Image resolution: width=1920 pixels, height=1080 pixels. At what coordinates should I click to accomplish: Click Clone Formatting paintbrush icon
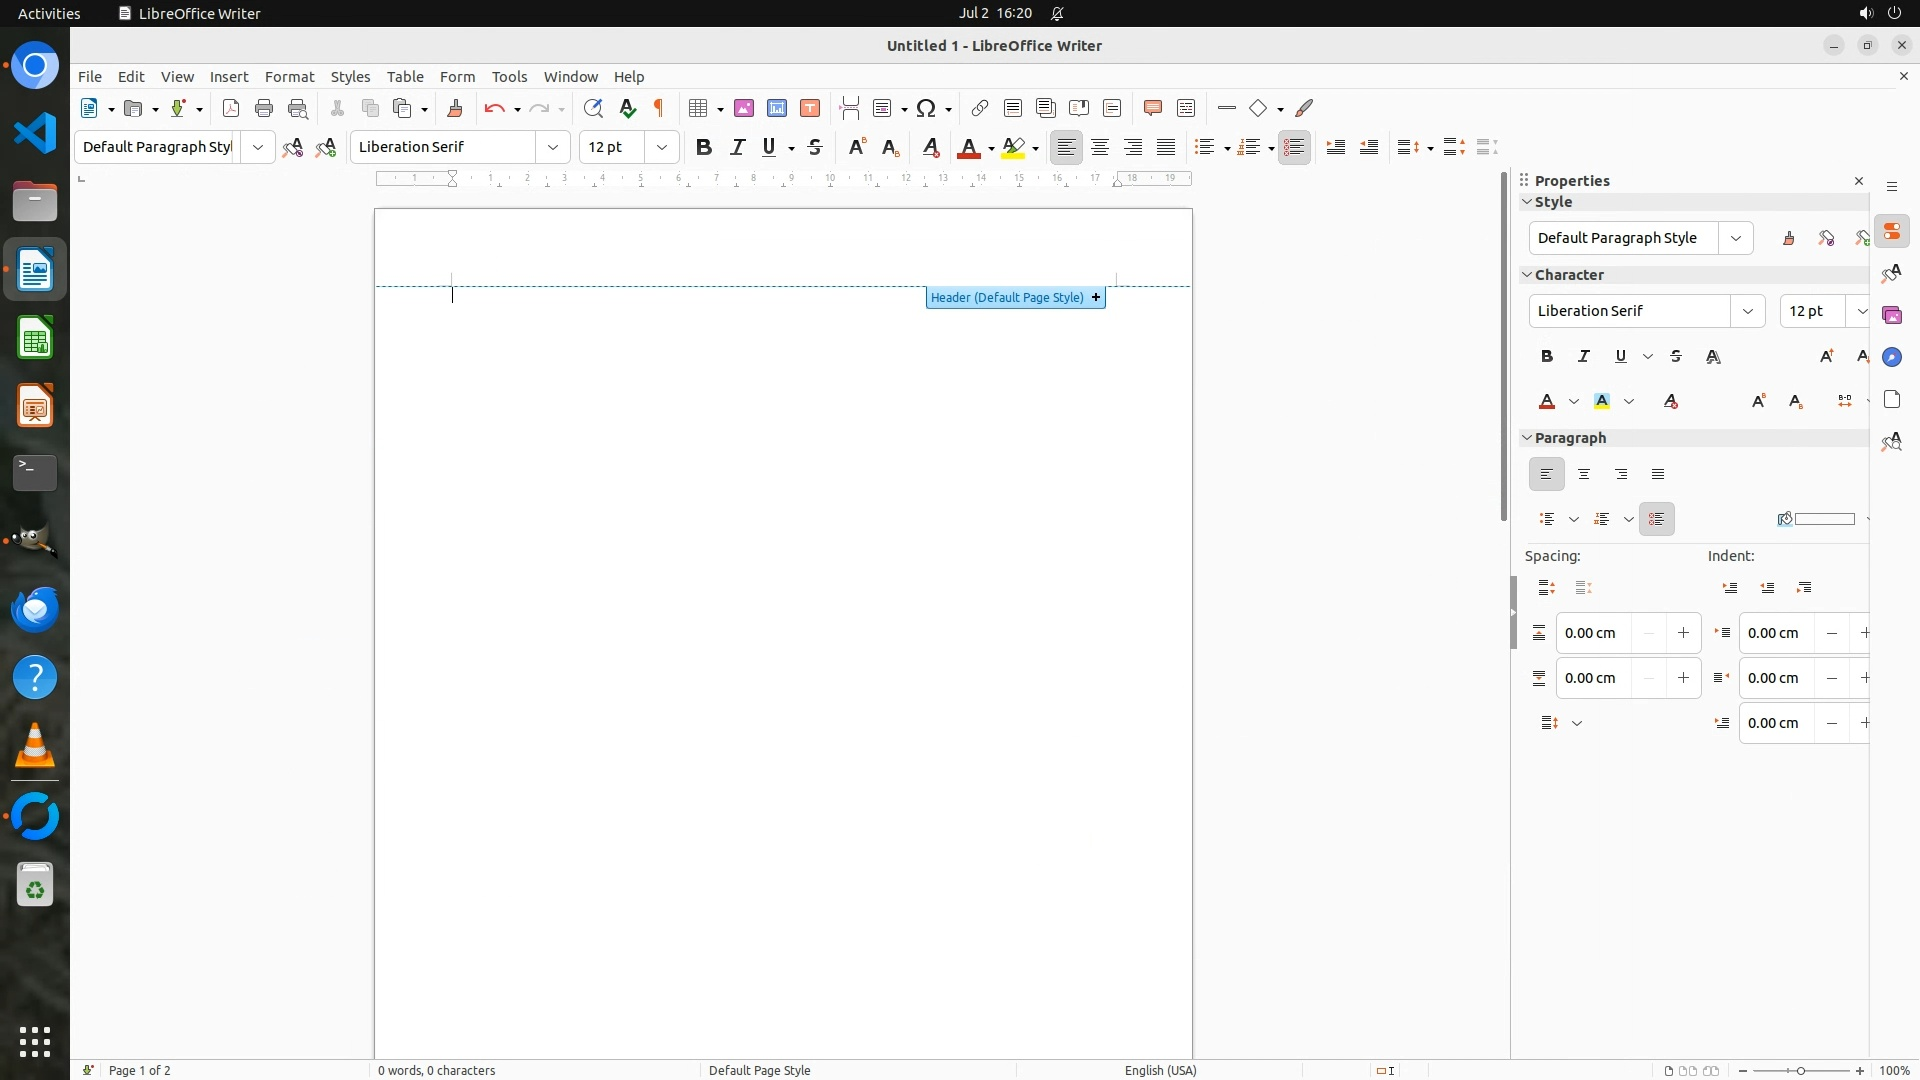pyautogui.click(x=455, y=108)
